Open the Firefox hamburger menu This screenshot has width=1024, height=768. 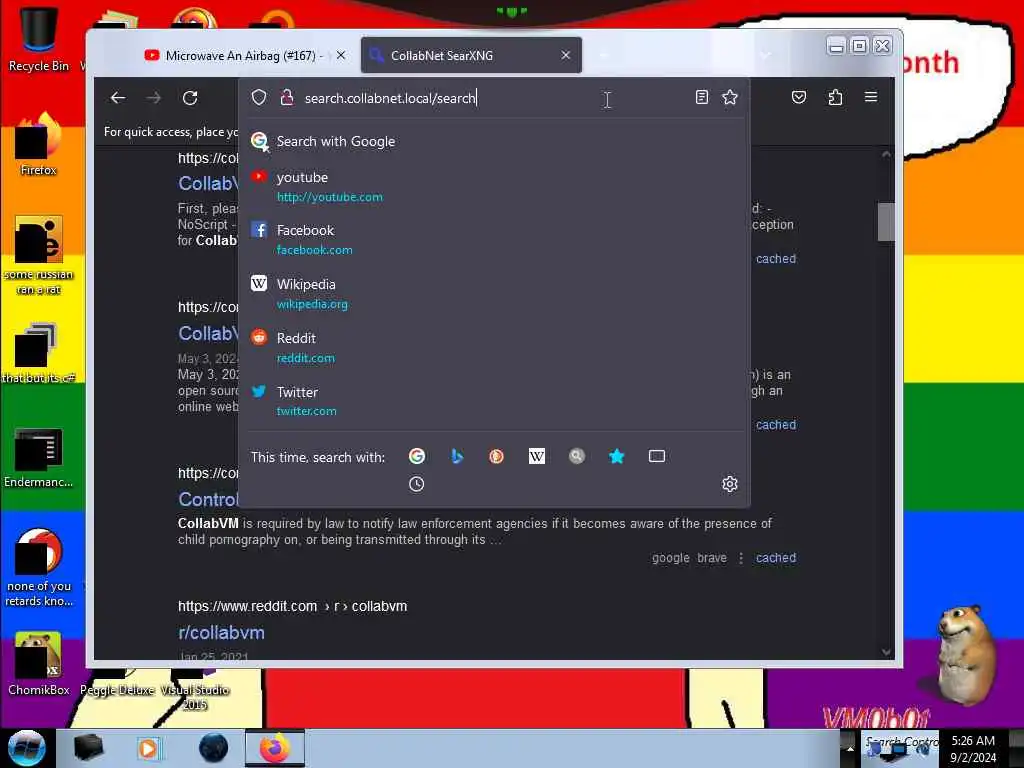coord(871,97)
